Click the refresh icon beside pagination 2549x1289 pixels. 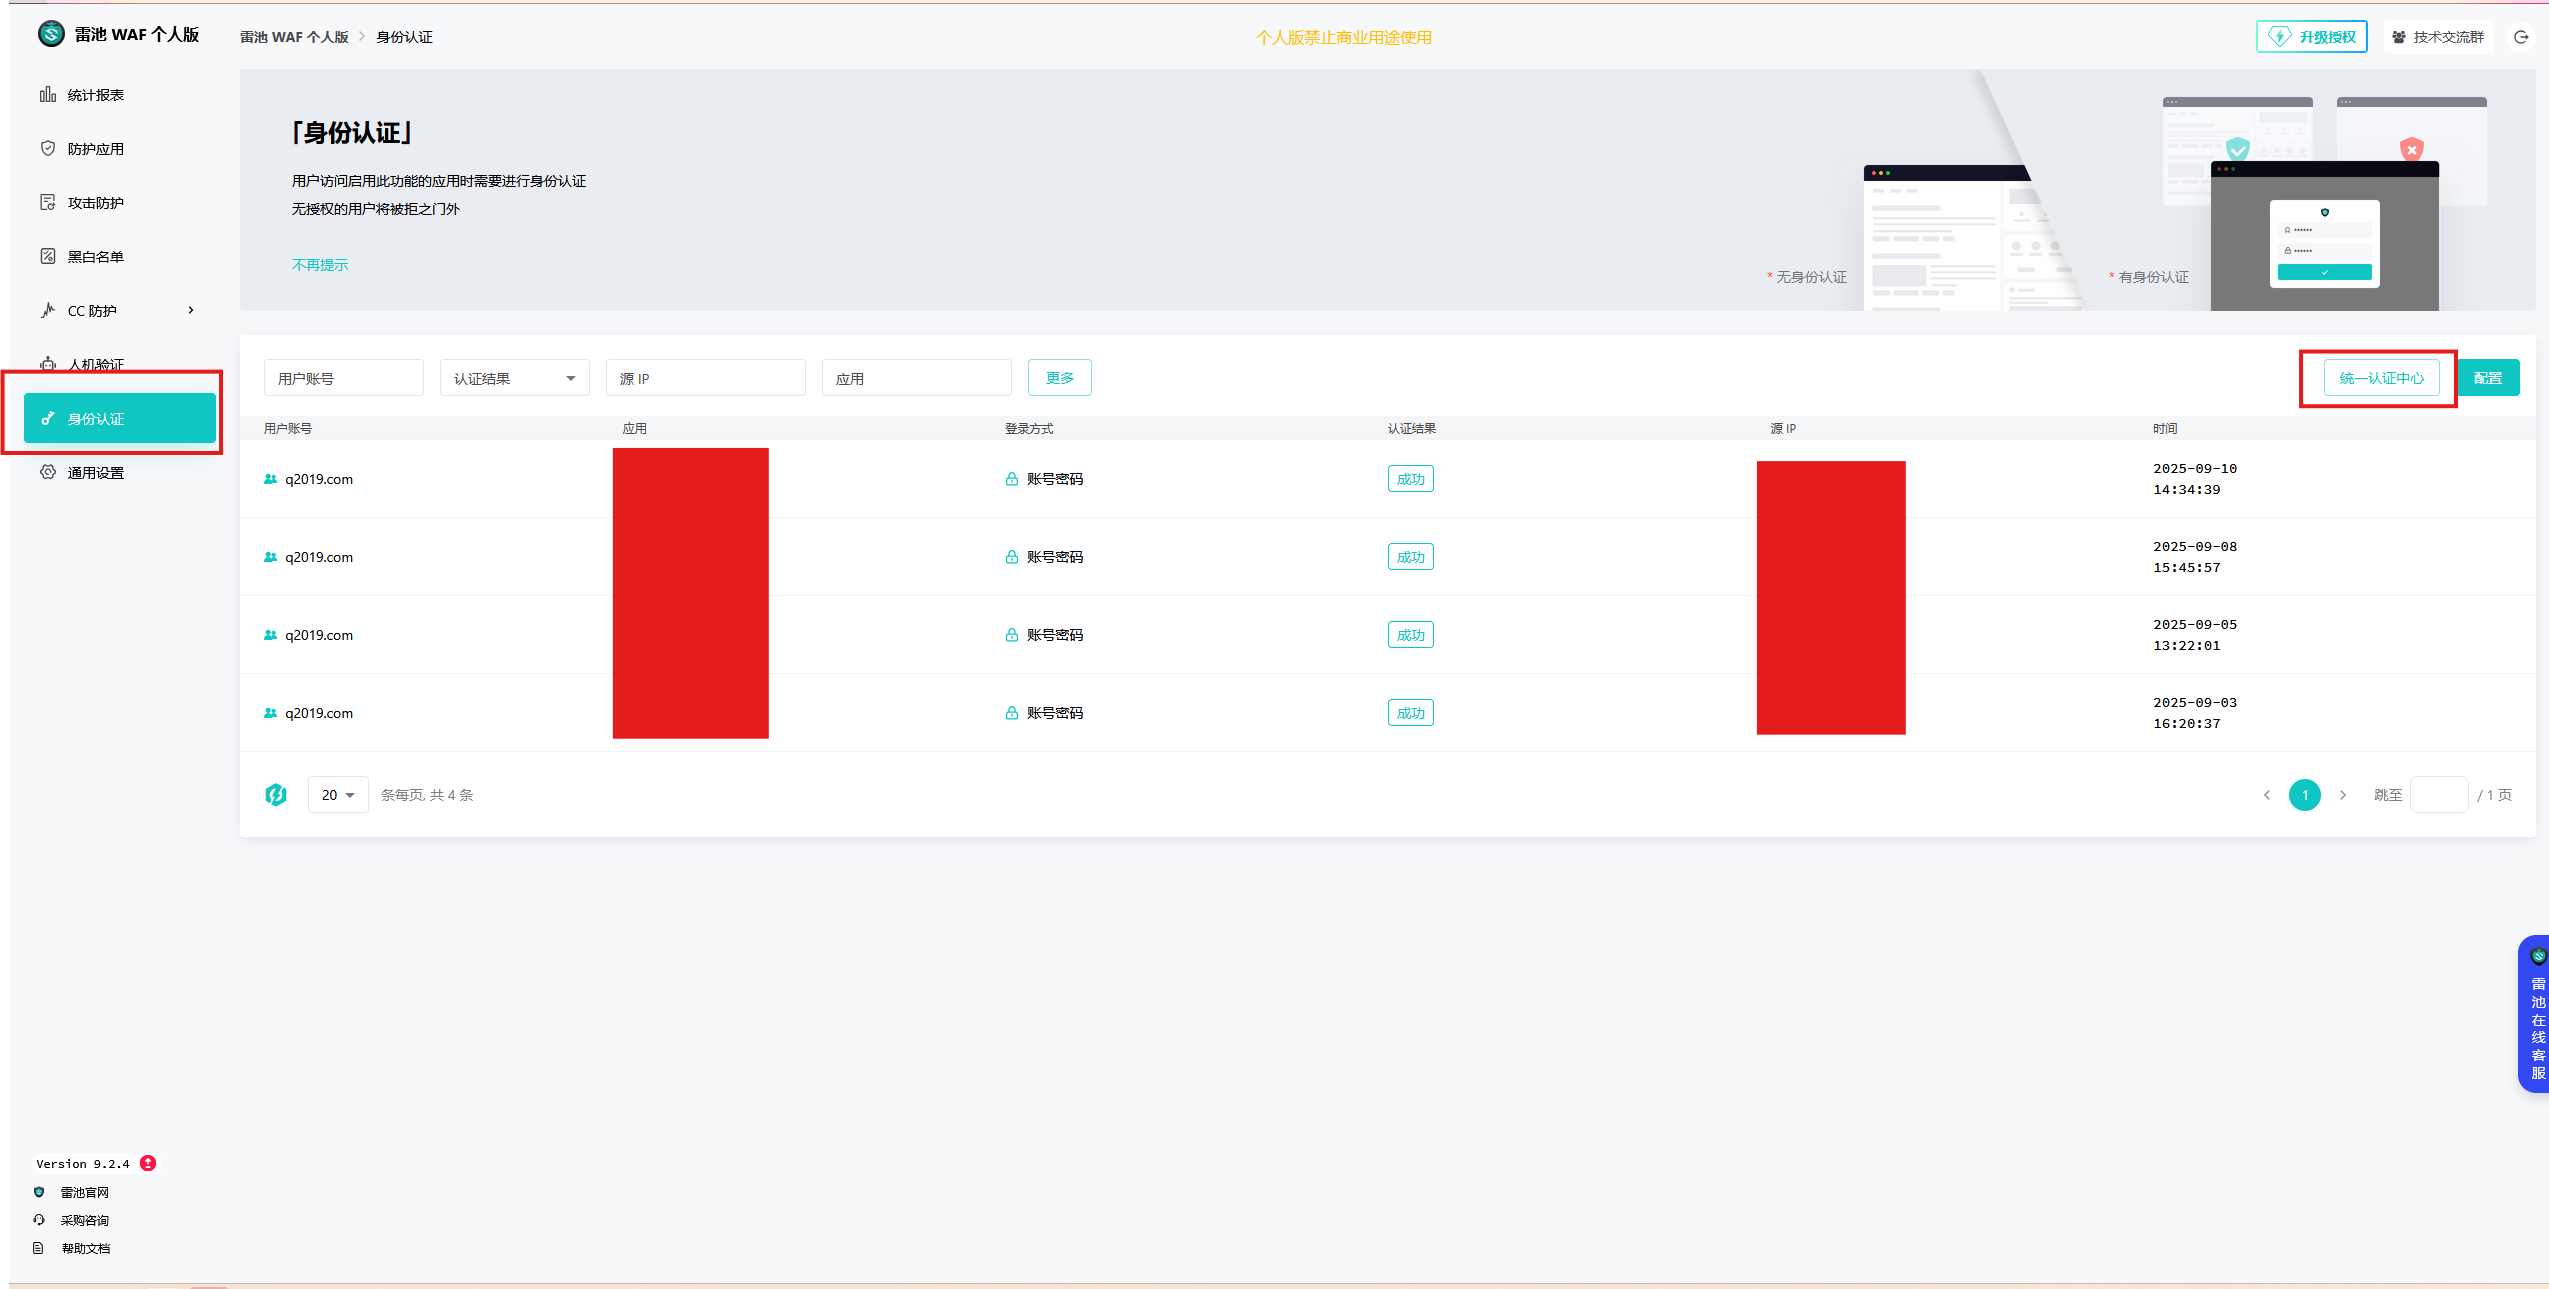(x=276, y=795)
